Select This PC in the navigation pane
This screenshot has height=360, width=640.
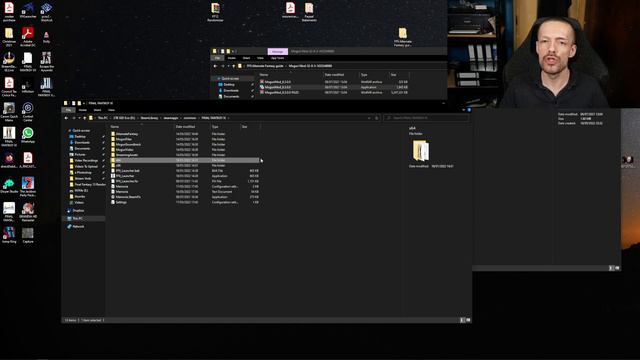point(77,218)
